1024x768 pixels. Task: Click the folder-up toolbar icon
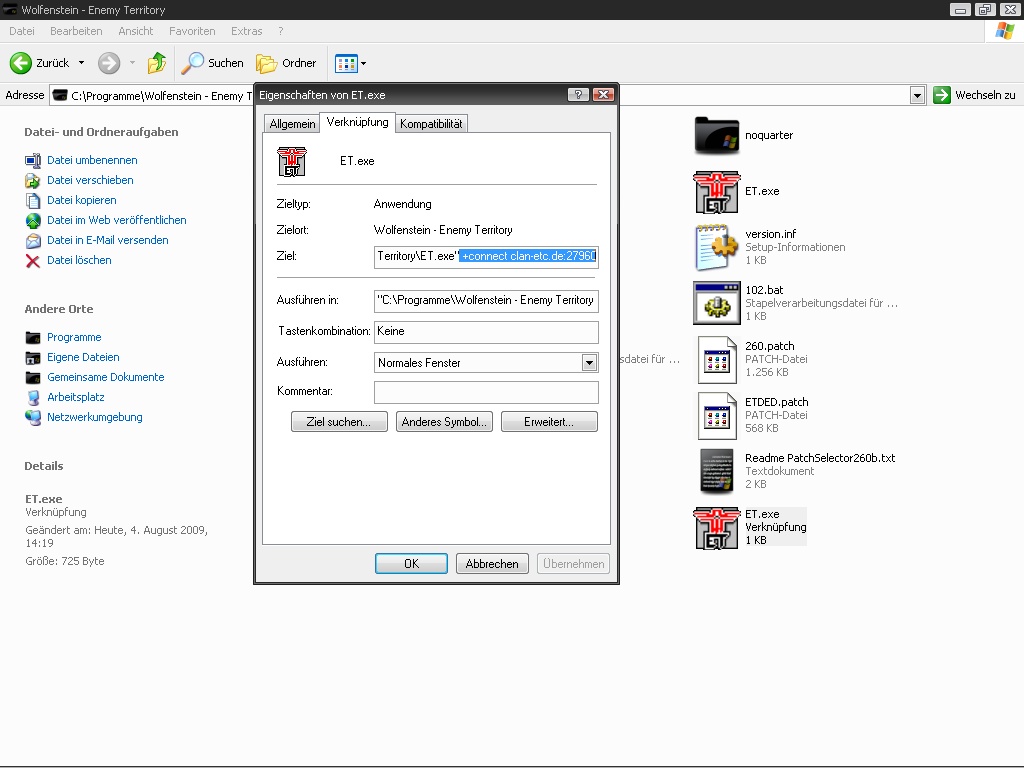tap(157, 63)
